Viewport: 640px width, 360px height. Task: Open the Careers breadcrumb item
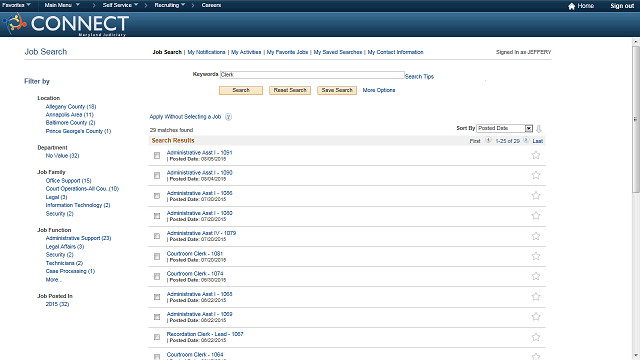tap(211, 5)
